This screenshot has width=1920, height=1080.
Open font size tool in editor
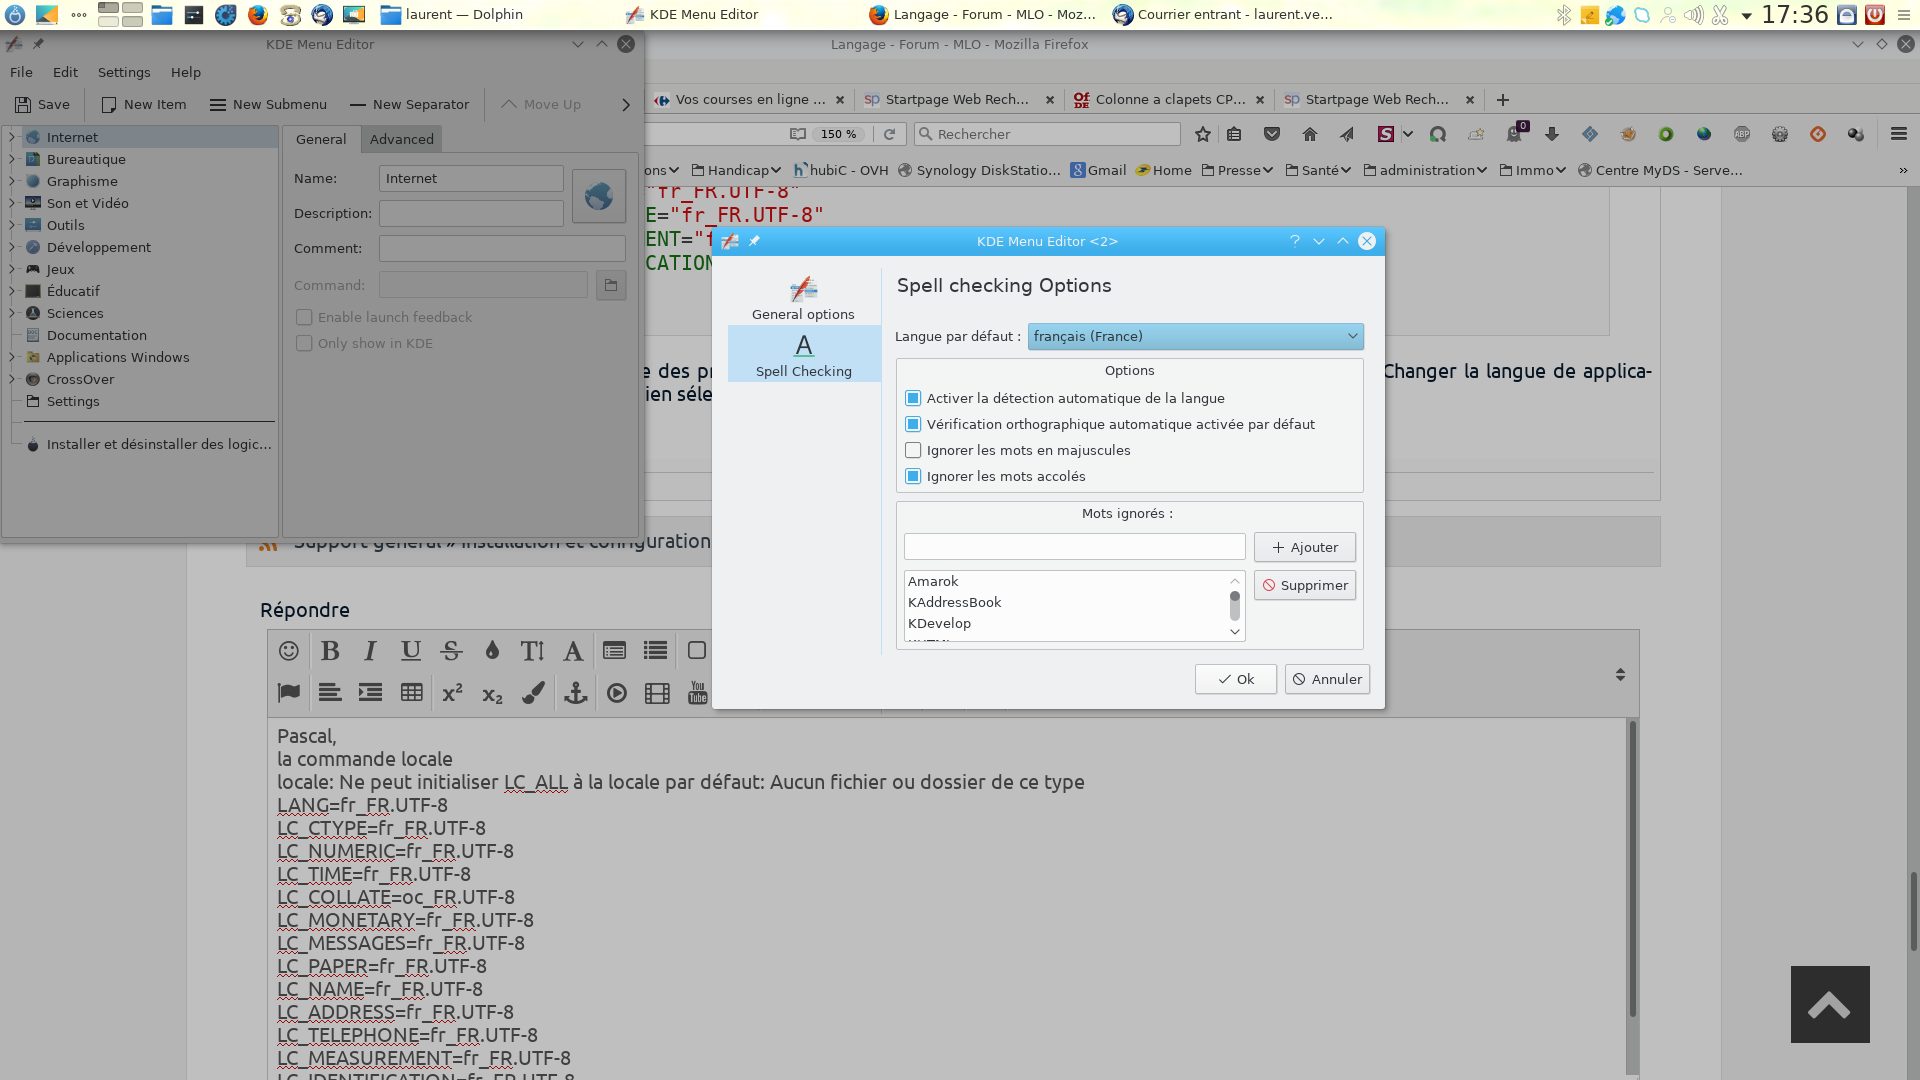pyautogui.click(x=532, y=651)
